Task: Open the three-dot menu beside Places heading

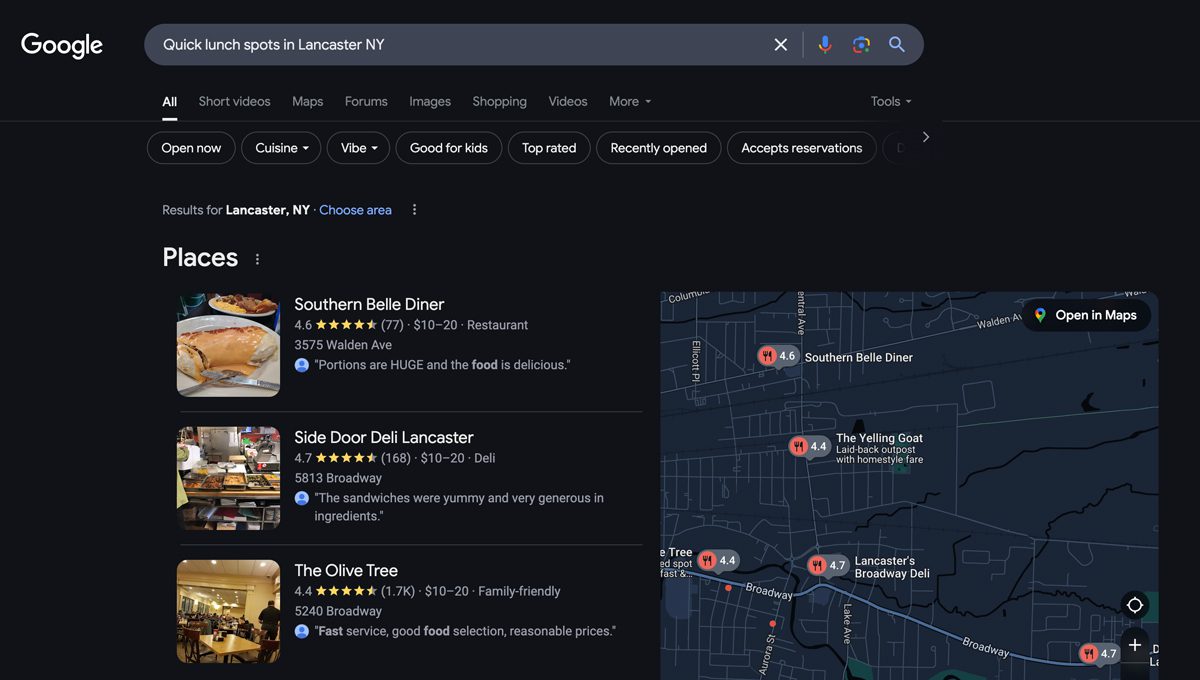Action: point(257,259)
